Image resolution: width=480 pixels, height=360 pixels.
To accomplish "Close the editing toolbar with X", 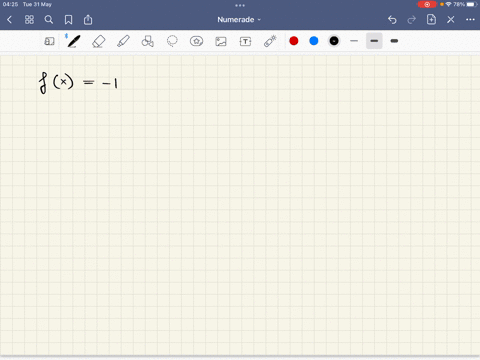I will 451,20.
